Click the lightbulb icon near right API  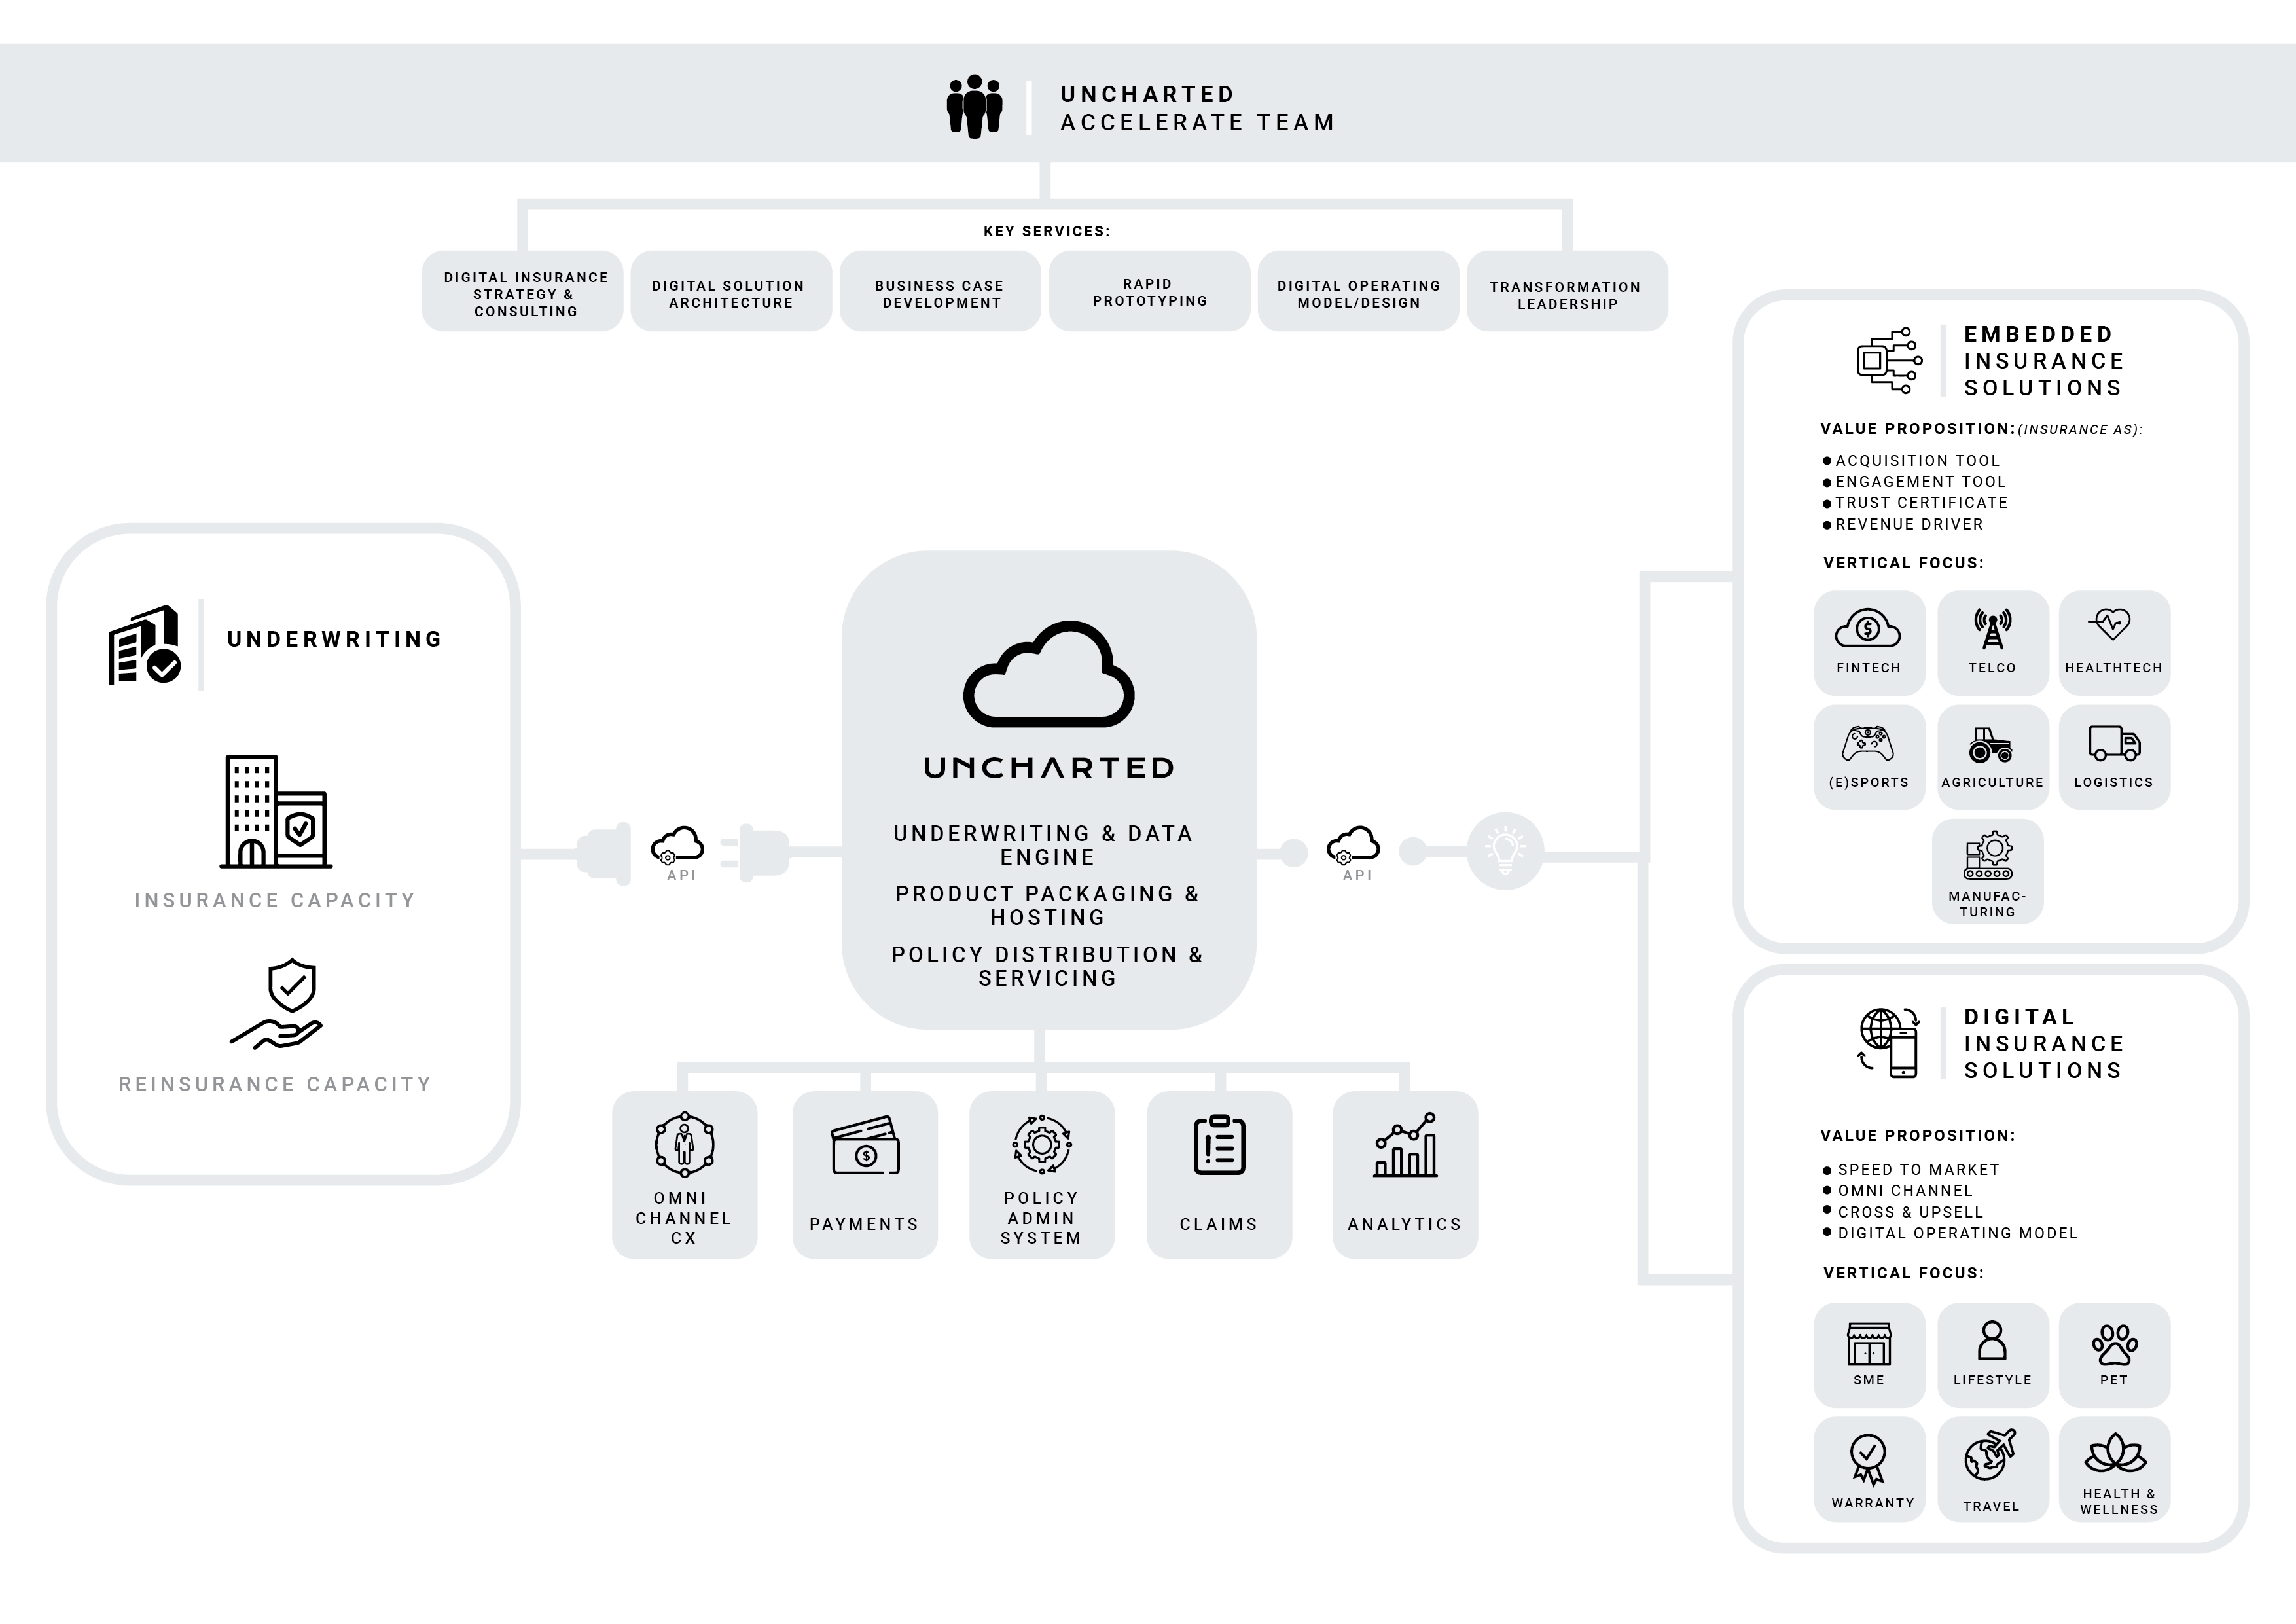tap(1505, 850)
